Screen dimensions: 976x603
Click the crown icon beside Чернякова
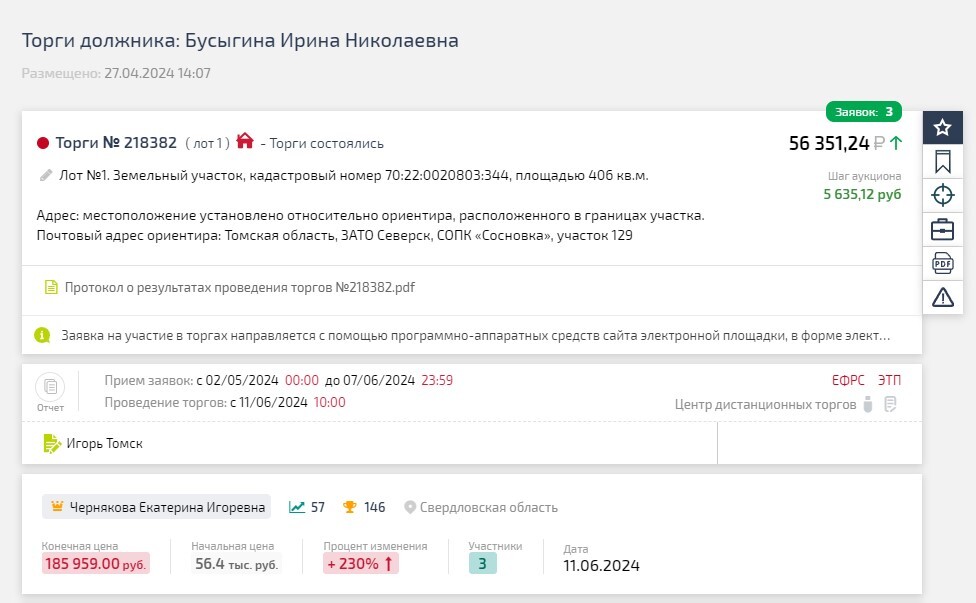pyautogui.click(x=57, y=507)
